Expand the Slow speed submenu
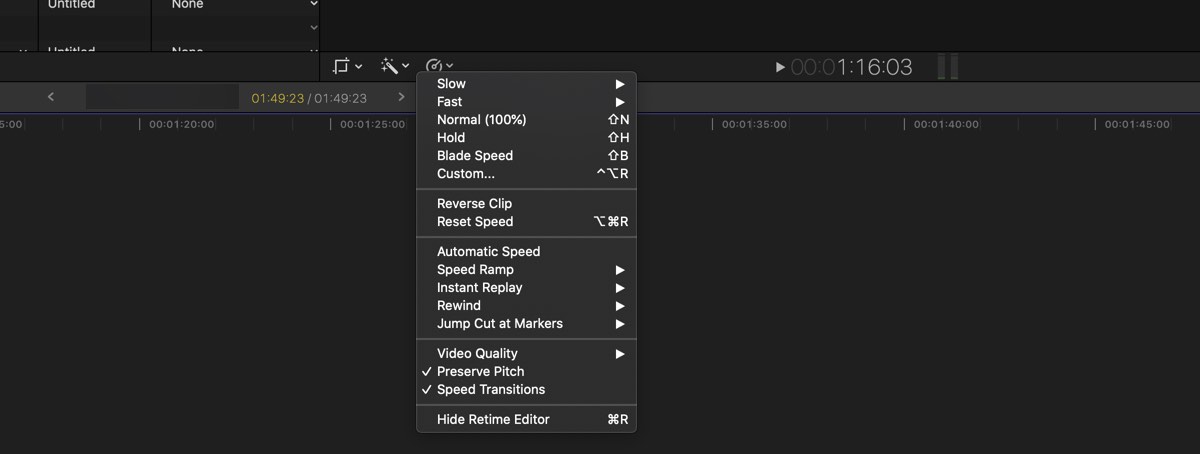The height and width of the screenshot is (454, 1200). pos(526,84)
